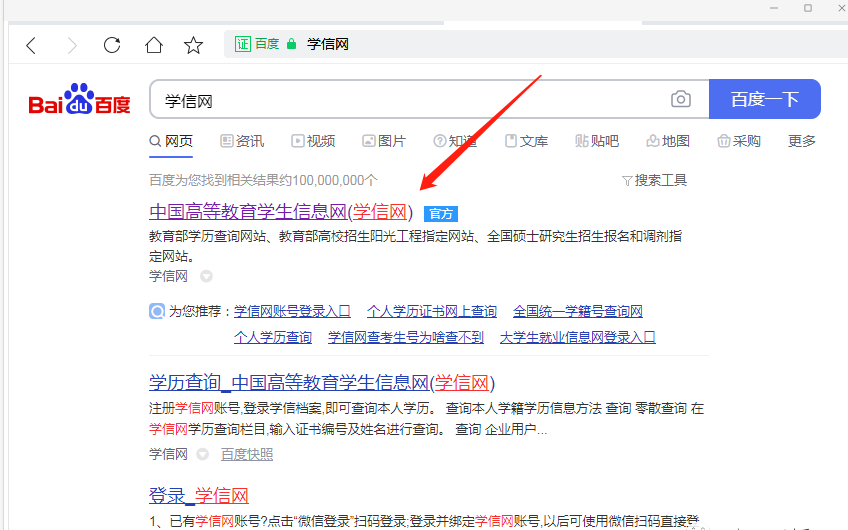Open 学信网账号登录入口 suggested link
This screenshot has height=530, width=848.
(x=292, y=311)
